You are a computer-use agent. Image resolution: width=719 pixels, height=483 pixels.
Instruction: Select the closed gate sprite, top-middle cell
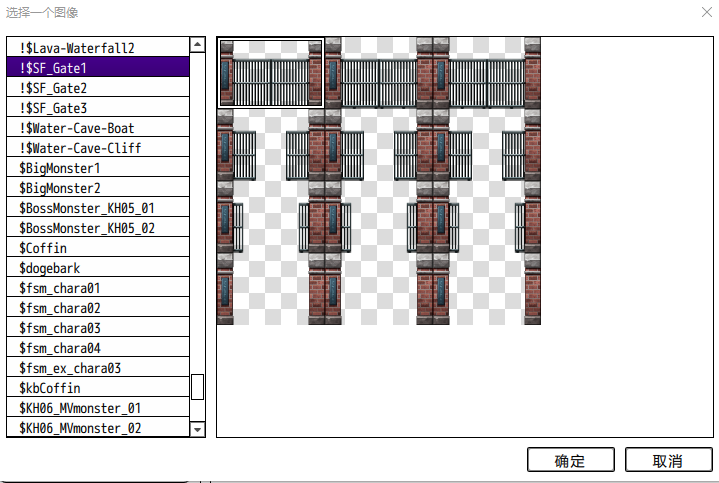click(379, 73)
